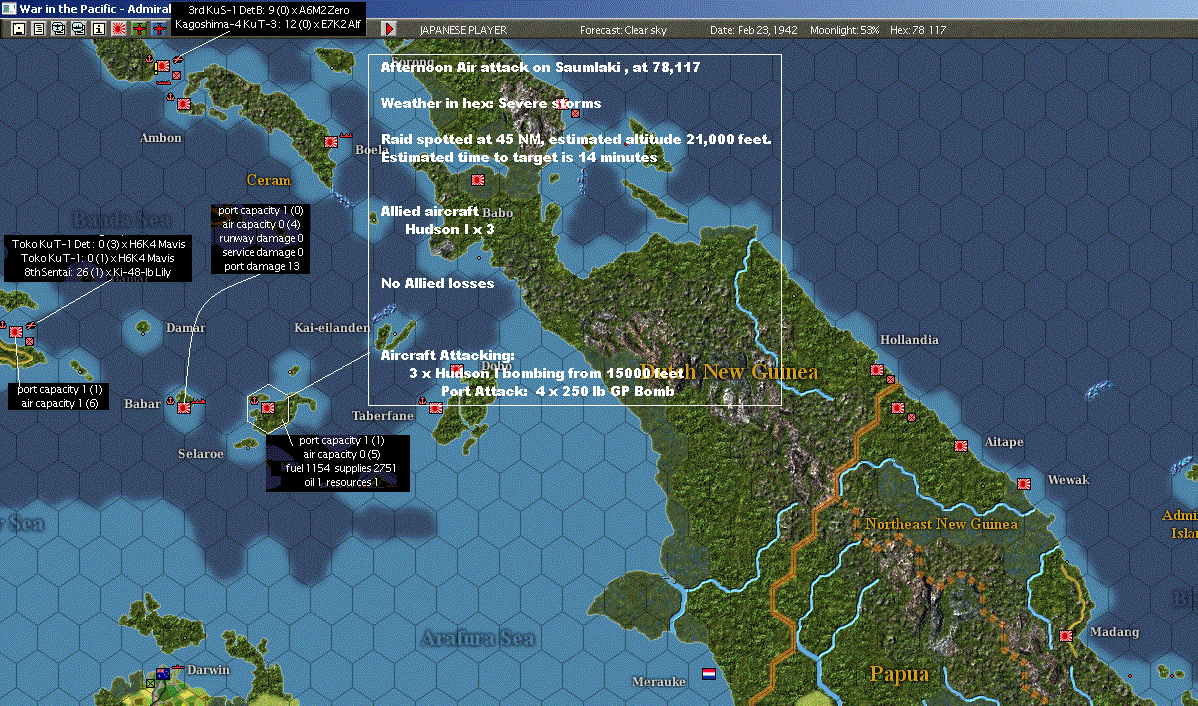Click the 'Papua' region label
Viewport: 1198px width, 706px height.
click(899, 674)
